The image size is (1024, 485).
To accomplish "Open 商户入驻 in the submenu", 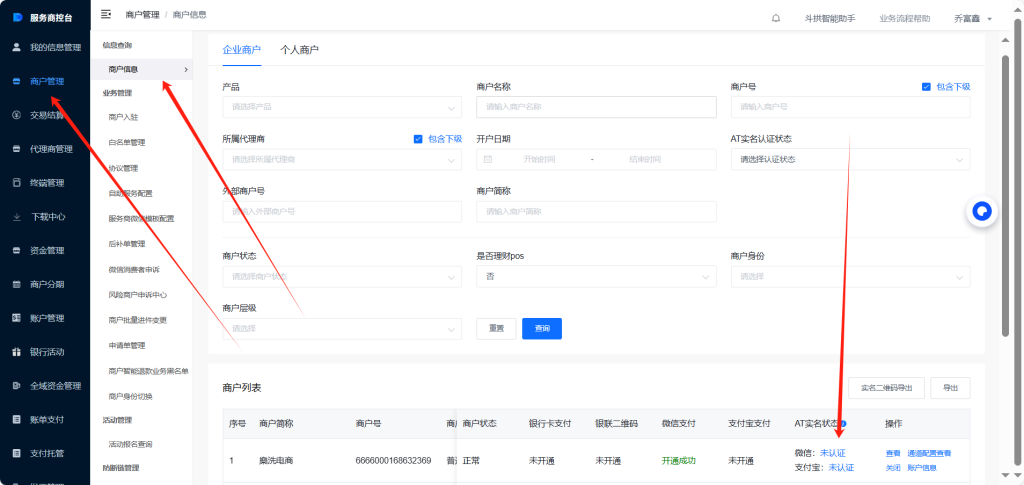I will (x=123, y=117).
